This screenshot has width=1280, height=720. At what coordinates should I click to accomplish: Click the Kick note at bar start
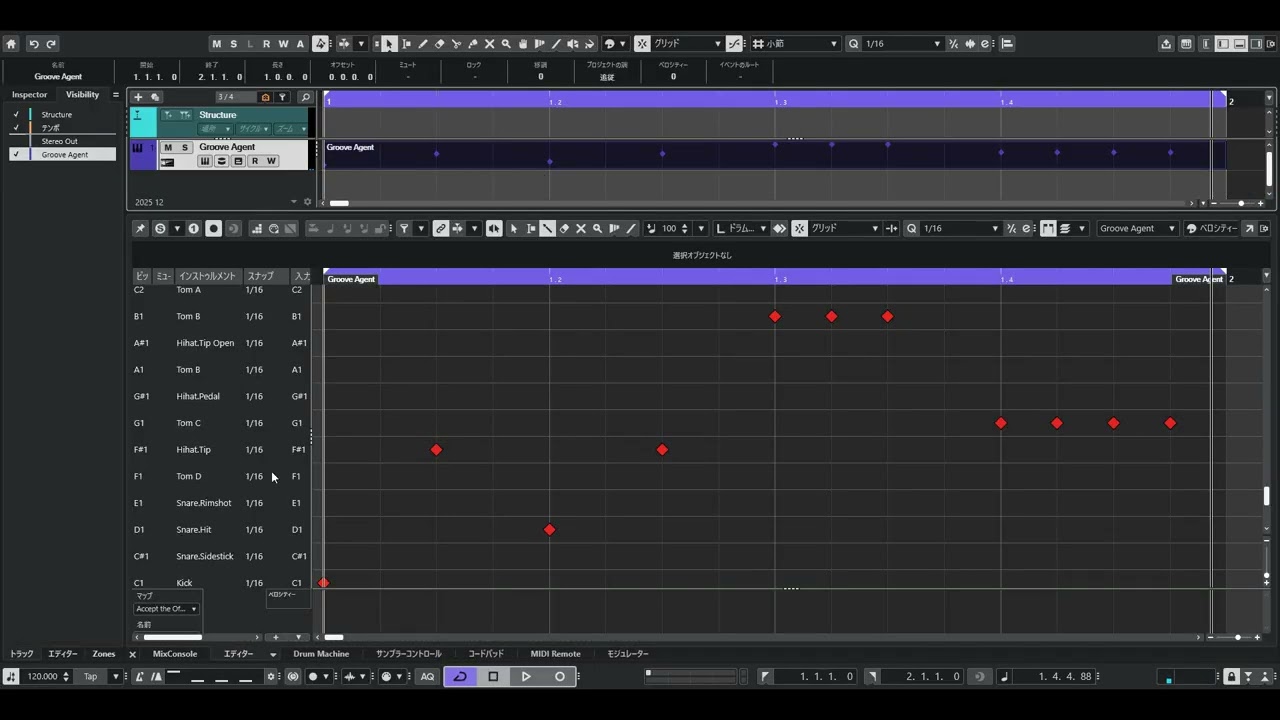coord(323,583)
